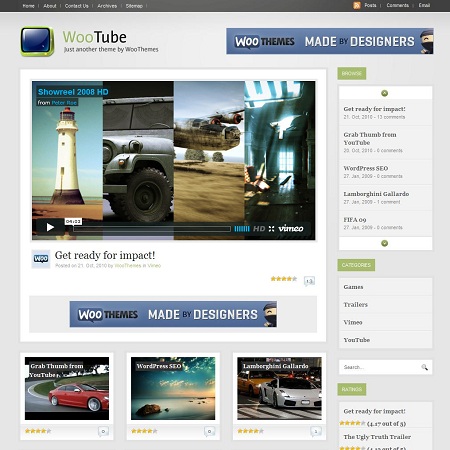This screenshot has width=450, height=450.
Task: Rate WordPress SEO thumbnail stars
Action: point(144,431)
